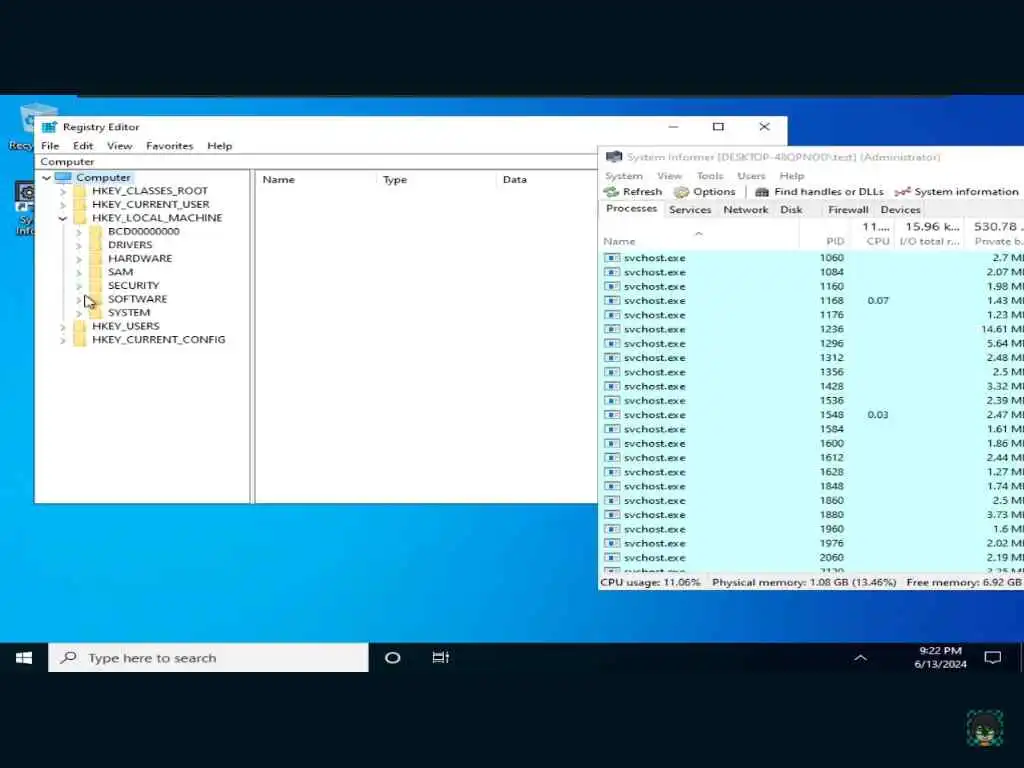Click the HKEY_USERS folder icon
Viewport: 1024px width, 768px height.
[x=80, y=326]
